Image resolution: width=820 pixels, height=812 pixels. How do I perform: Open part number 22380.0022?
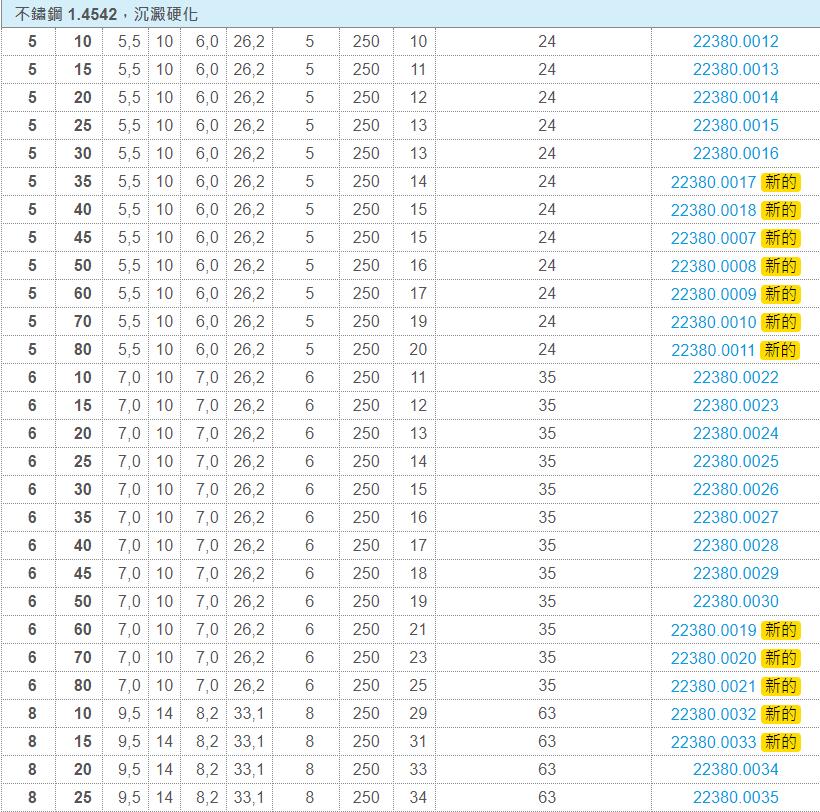click(x=735, y=377)
